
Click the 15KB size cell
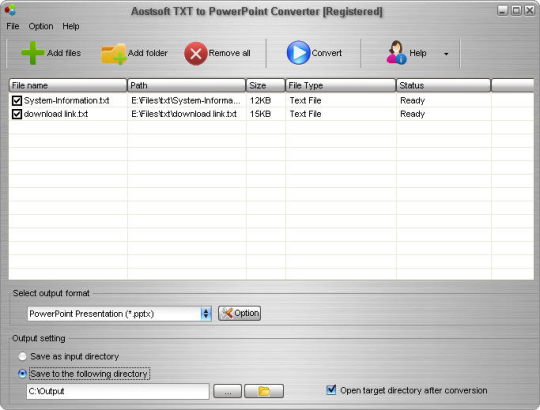[x=260, y=114]
